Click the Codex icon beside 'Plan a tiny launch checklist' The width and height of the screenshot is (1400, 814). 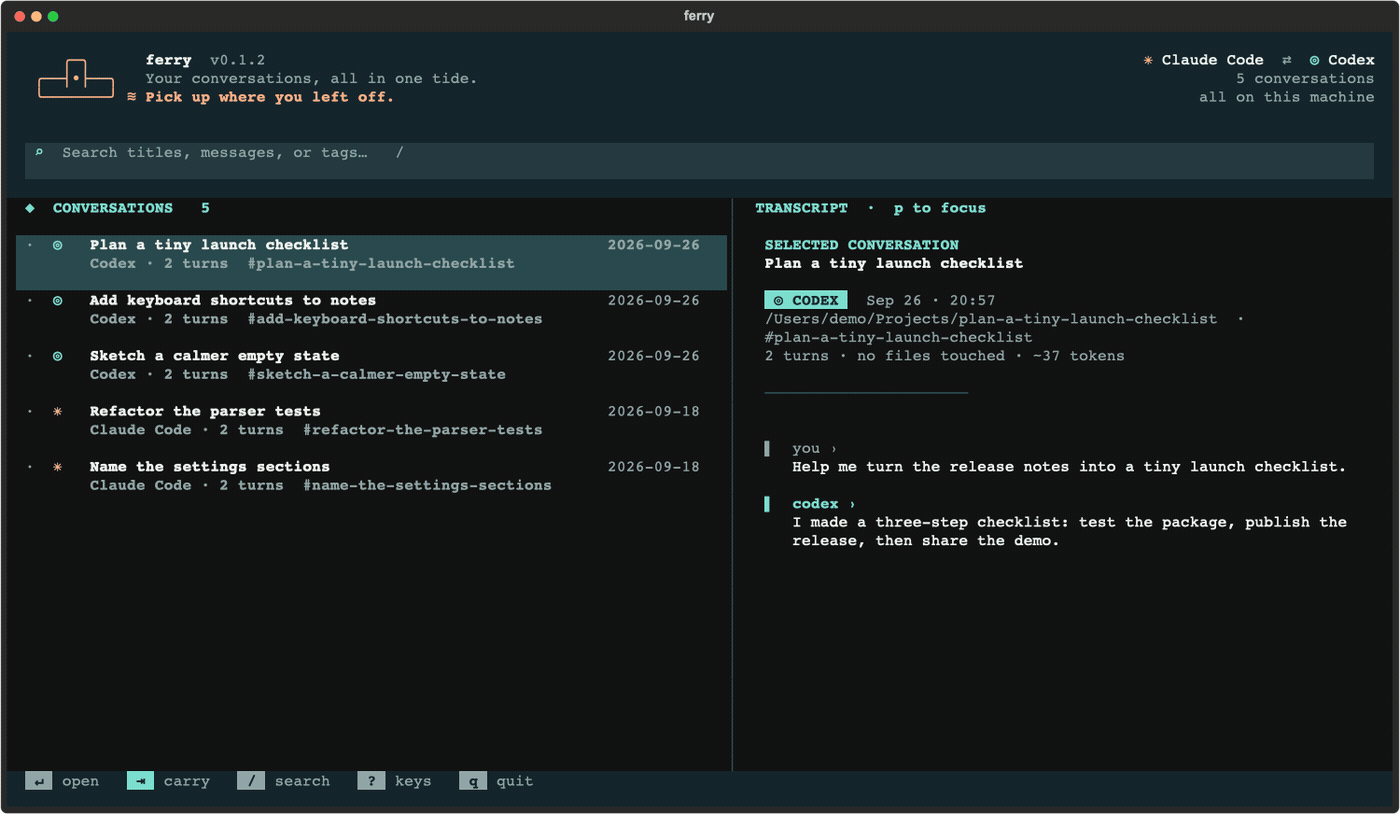pos(58,245)
